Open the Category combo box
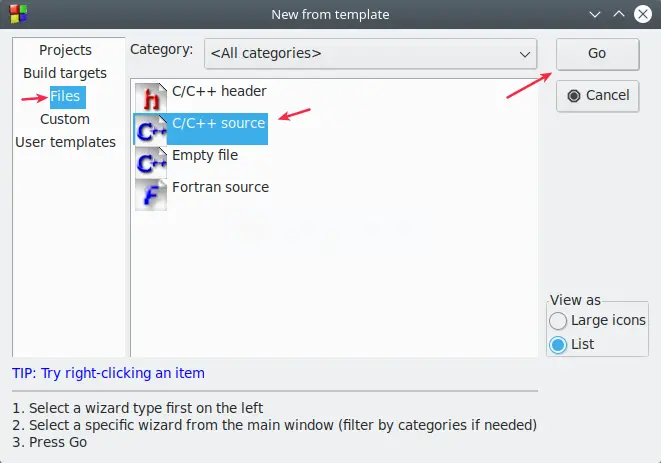661x463 pixels. click(370, 53)
